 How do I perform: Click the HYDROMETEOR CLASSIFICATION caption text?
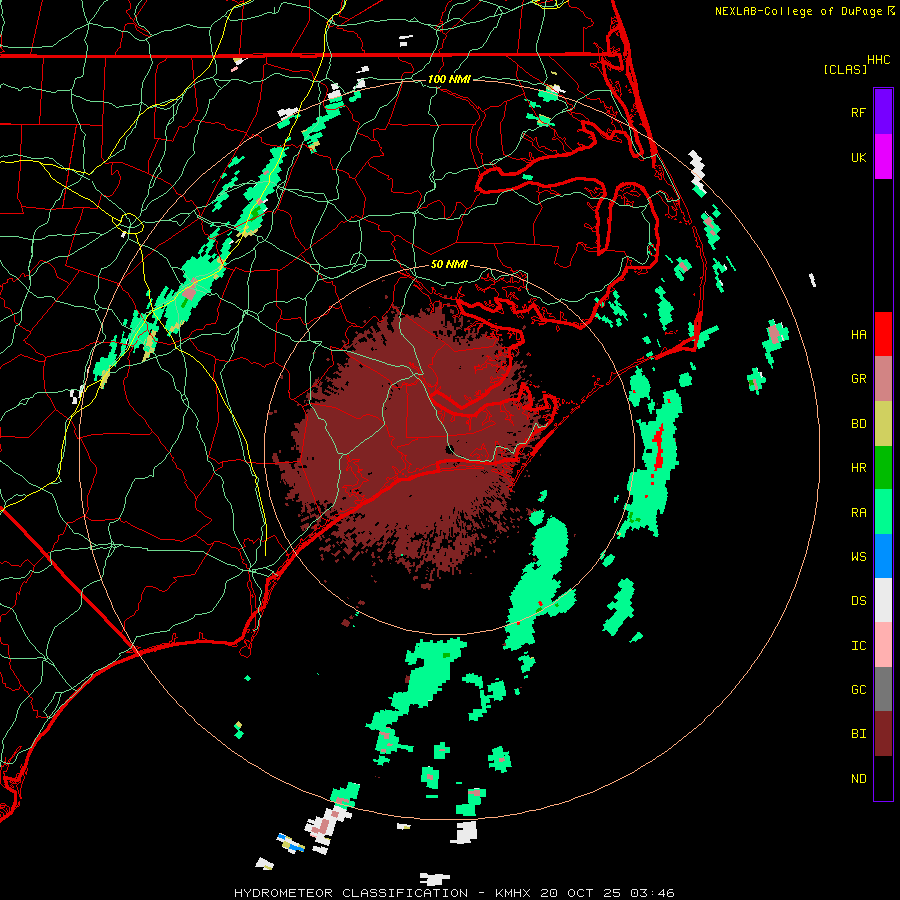(x=351, y=893)
